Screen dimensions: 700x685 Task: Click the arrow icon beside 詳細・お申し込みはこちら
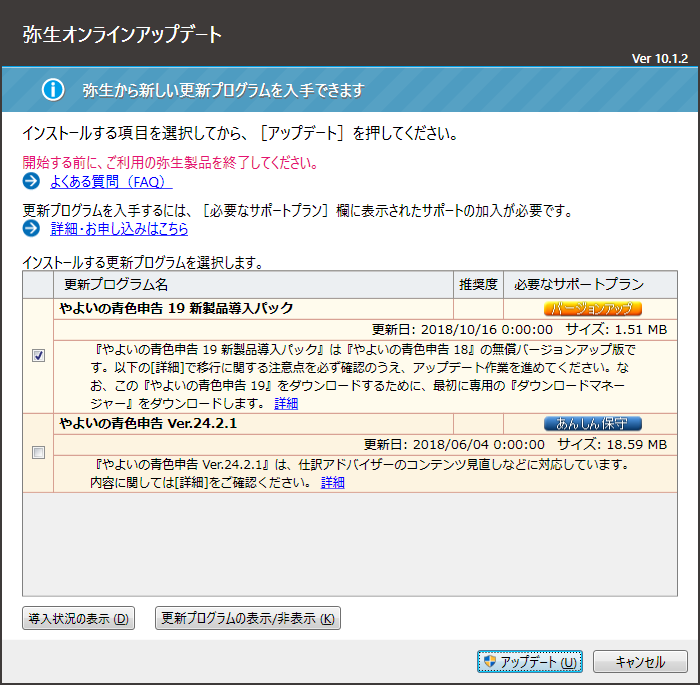click(31, 228)
